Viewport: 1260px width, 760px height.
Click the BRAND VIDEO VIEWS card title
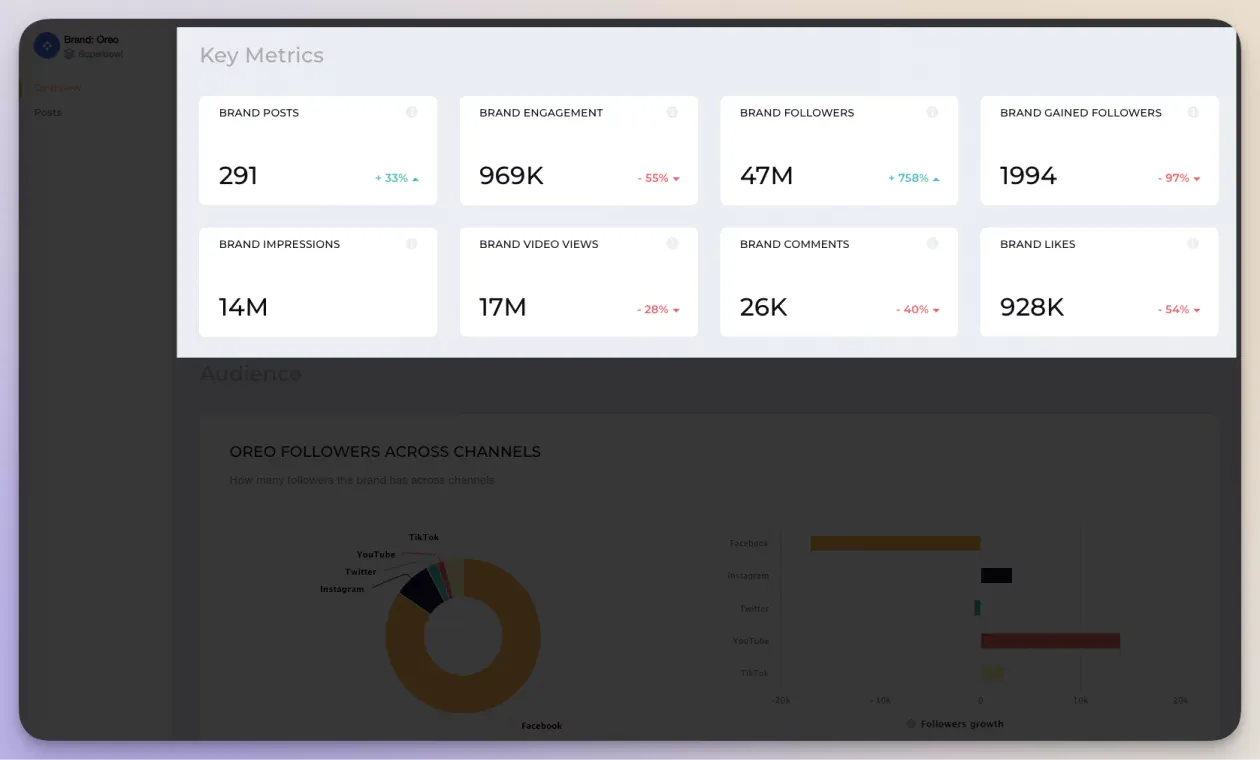point(539,244)
